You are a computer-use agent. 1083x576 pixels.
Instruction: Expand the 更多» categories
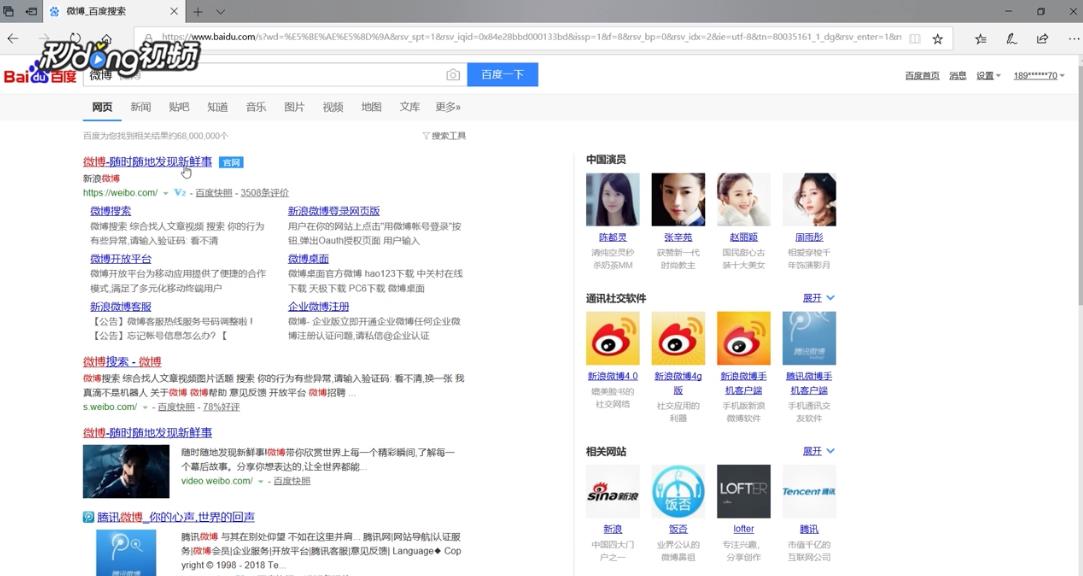[x=448, y=107]
